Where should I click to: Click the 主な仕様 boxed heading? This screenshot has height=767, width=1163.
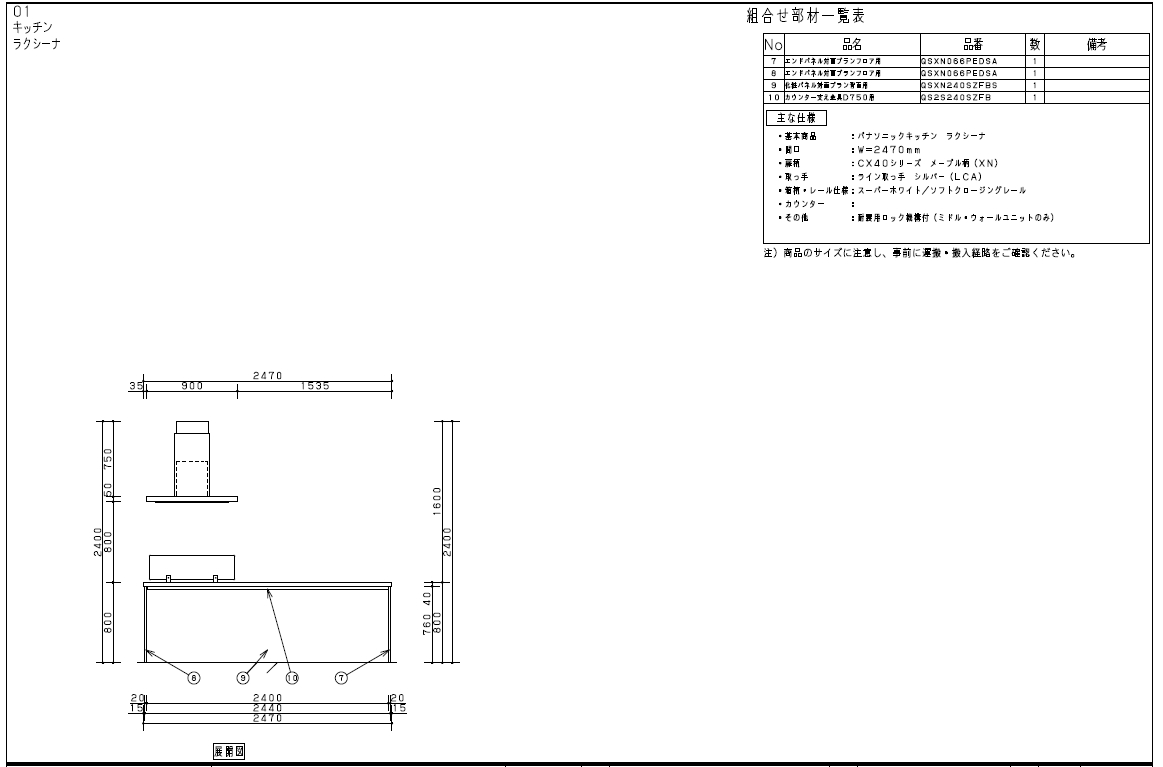point(796,117)
